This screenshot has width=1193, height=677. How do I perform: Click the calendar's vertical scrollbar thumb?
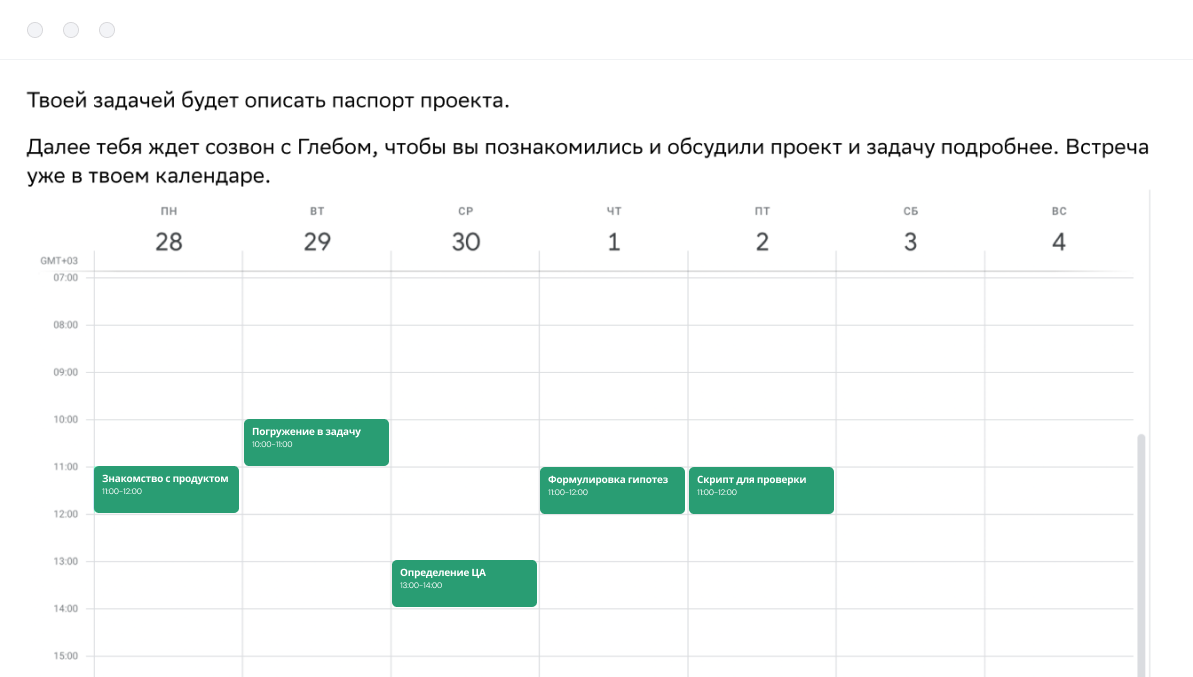point(1141,550)
